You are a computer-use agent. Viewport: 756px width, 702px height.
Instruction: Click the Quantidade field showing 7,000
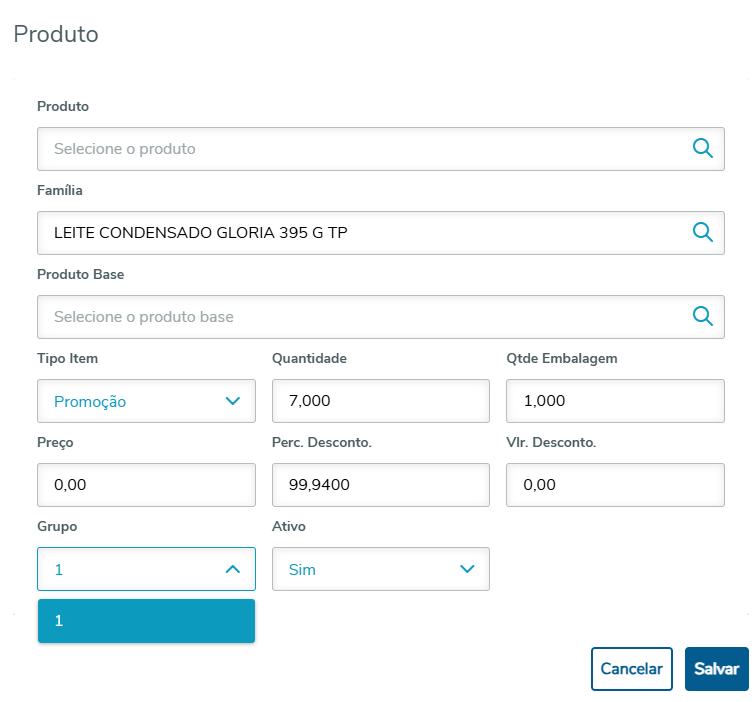click(380, 401)
